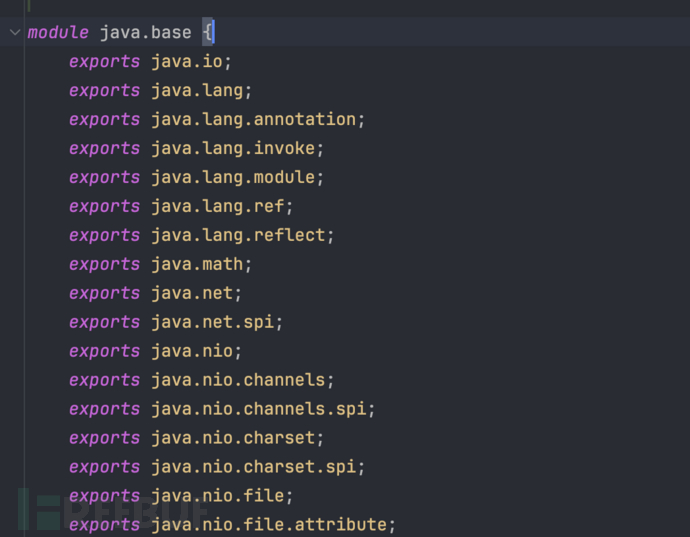The image size is (690, 537).
Task: Click java.lang.module package text
Action: (237, 178)
